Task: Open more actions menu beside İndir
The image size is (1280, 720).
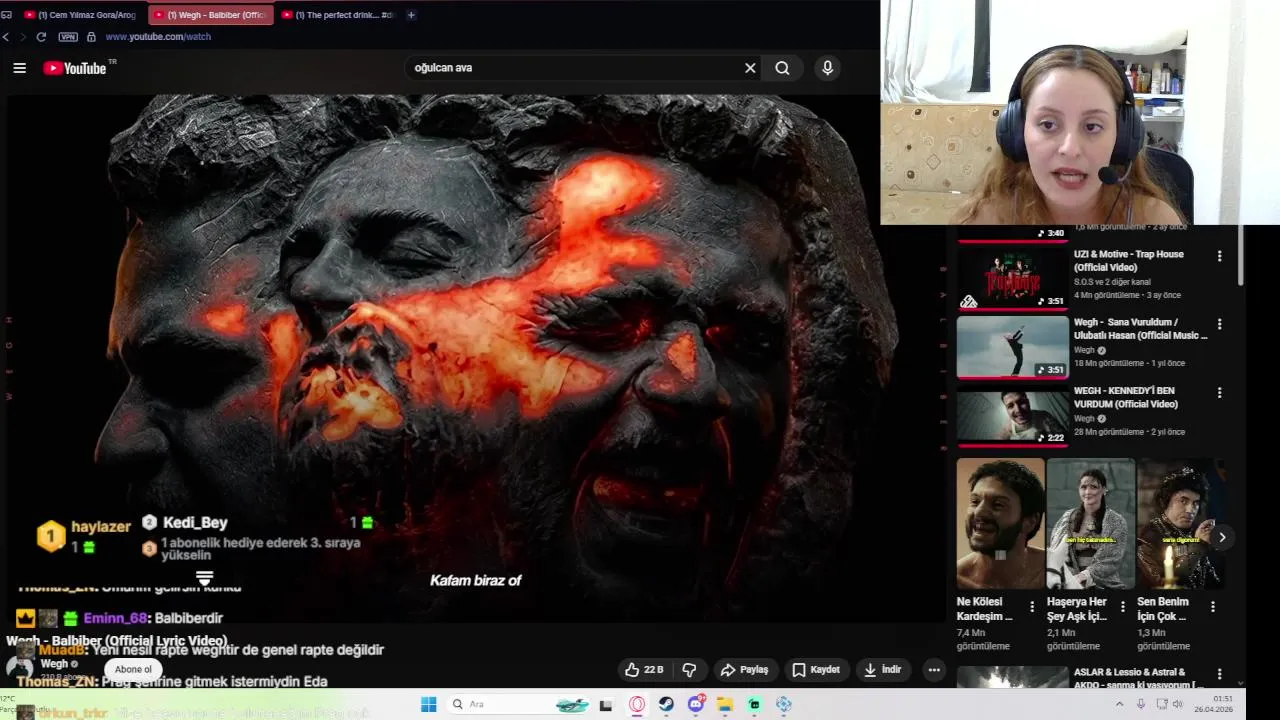Action: pos(934,670)
